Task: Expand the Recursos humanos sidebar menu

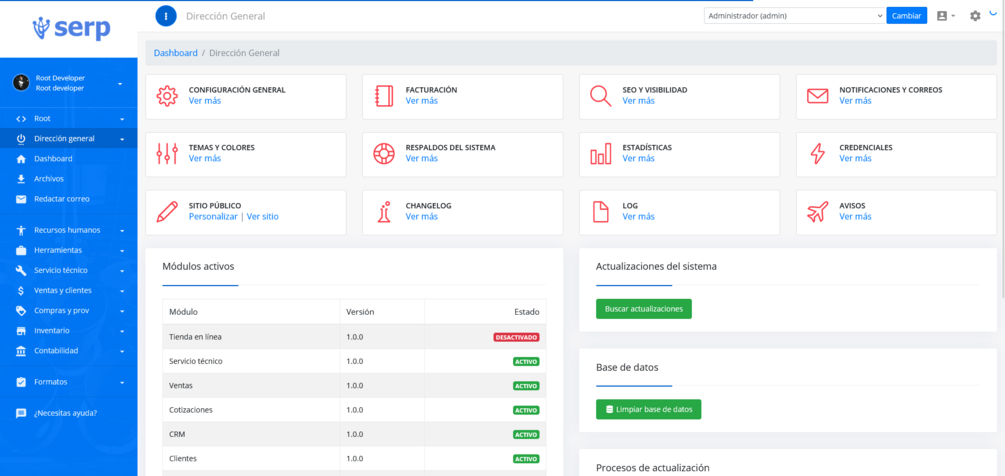Action: click(69, 230)
